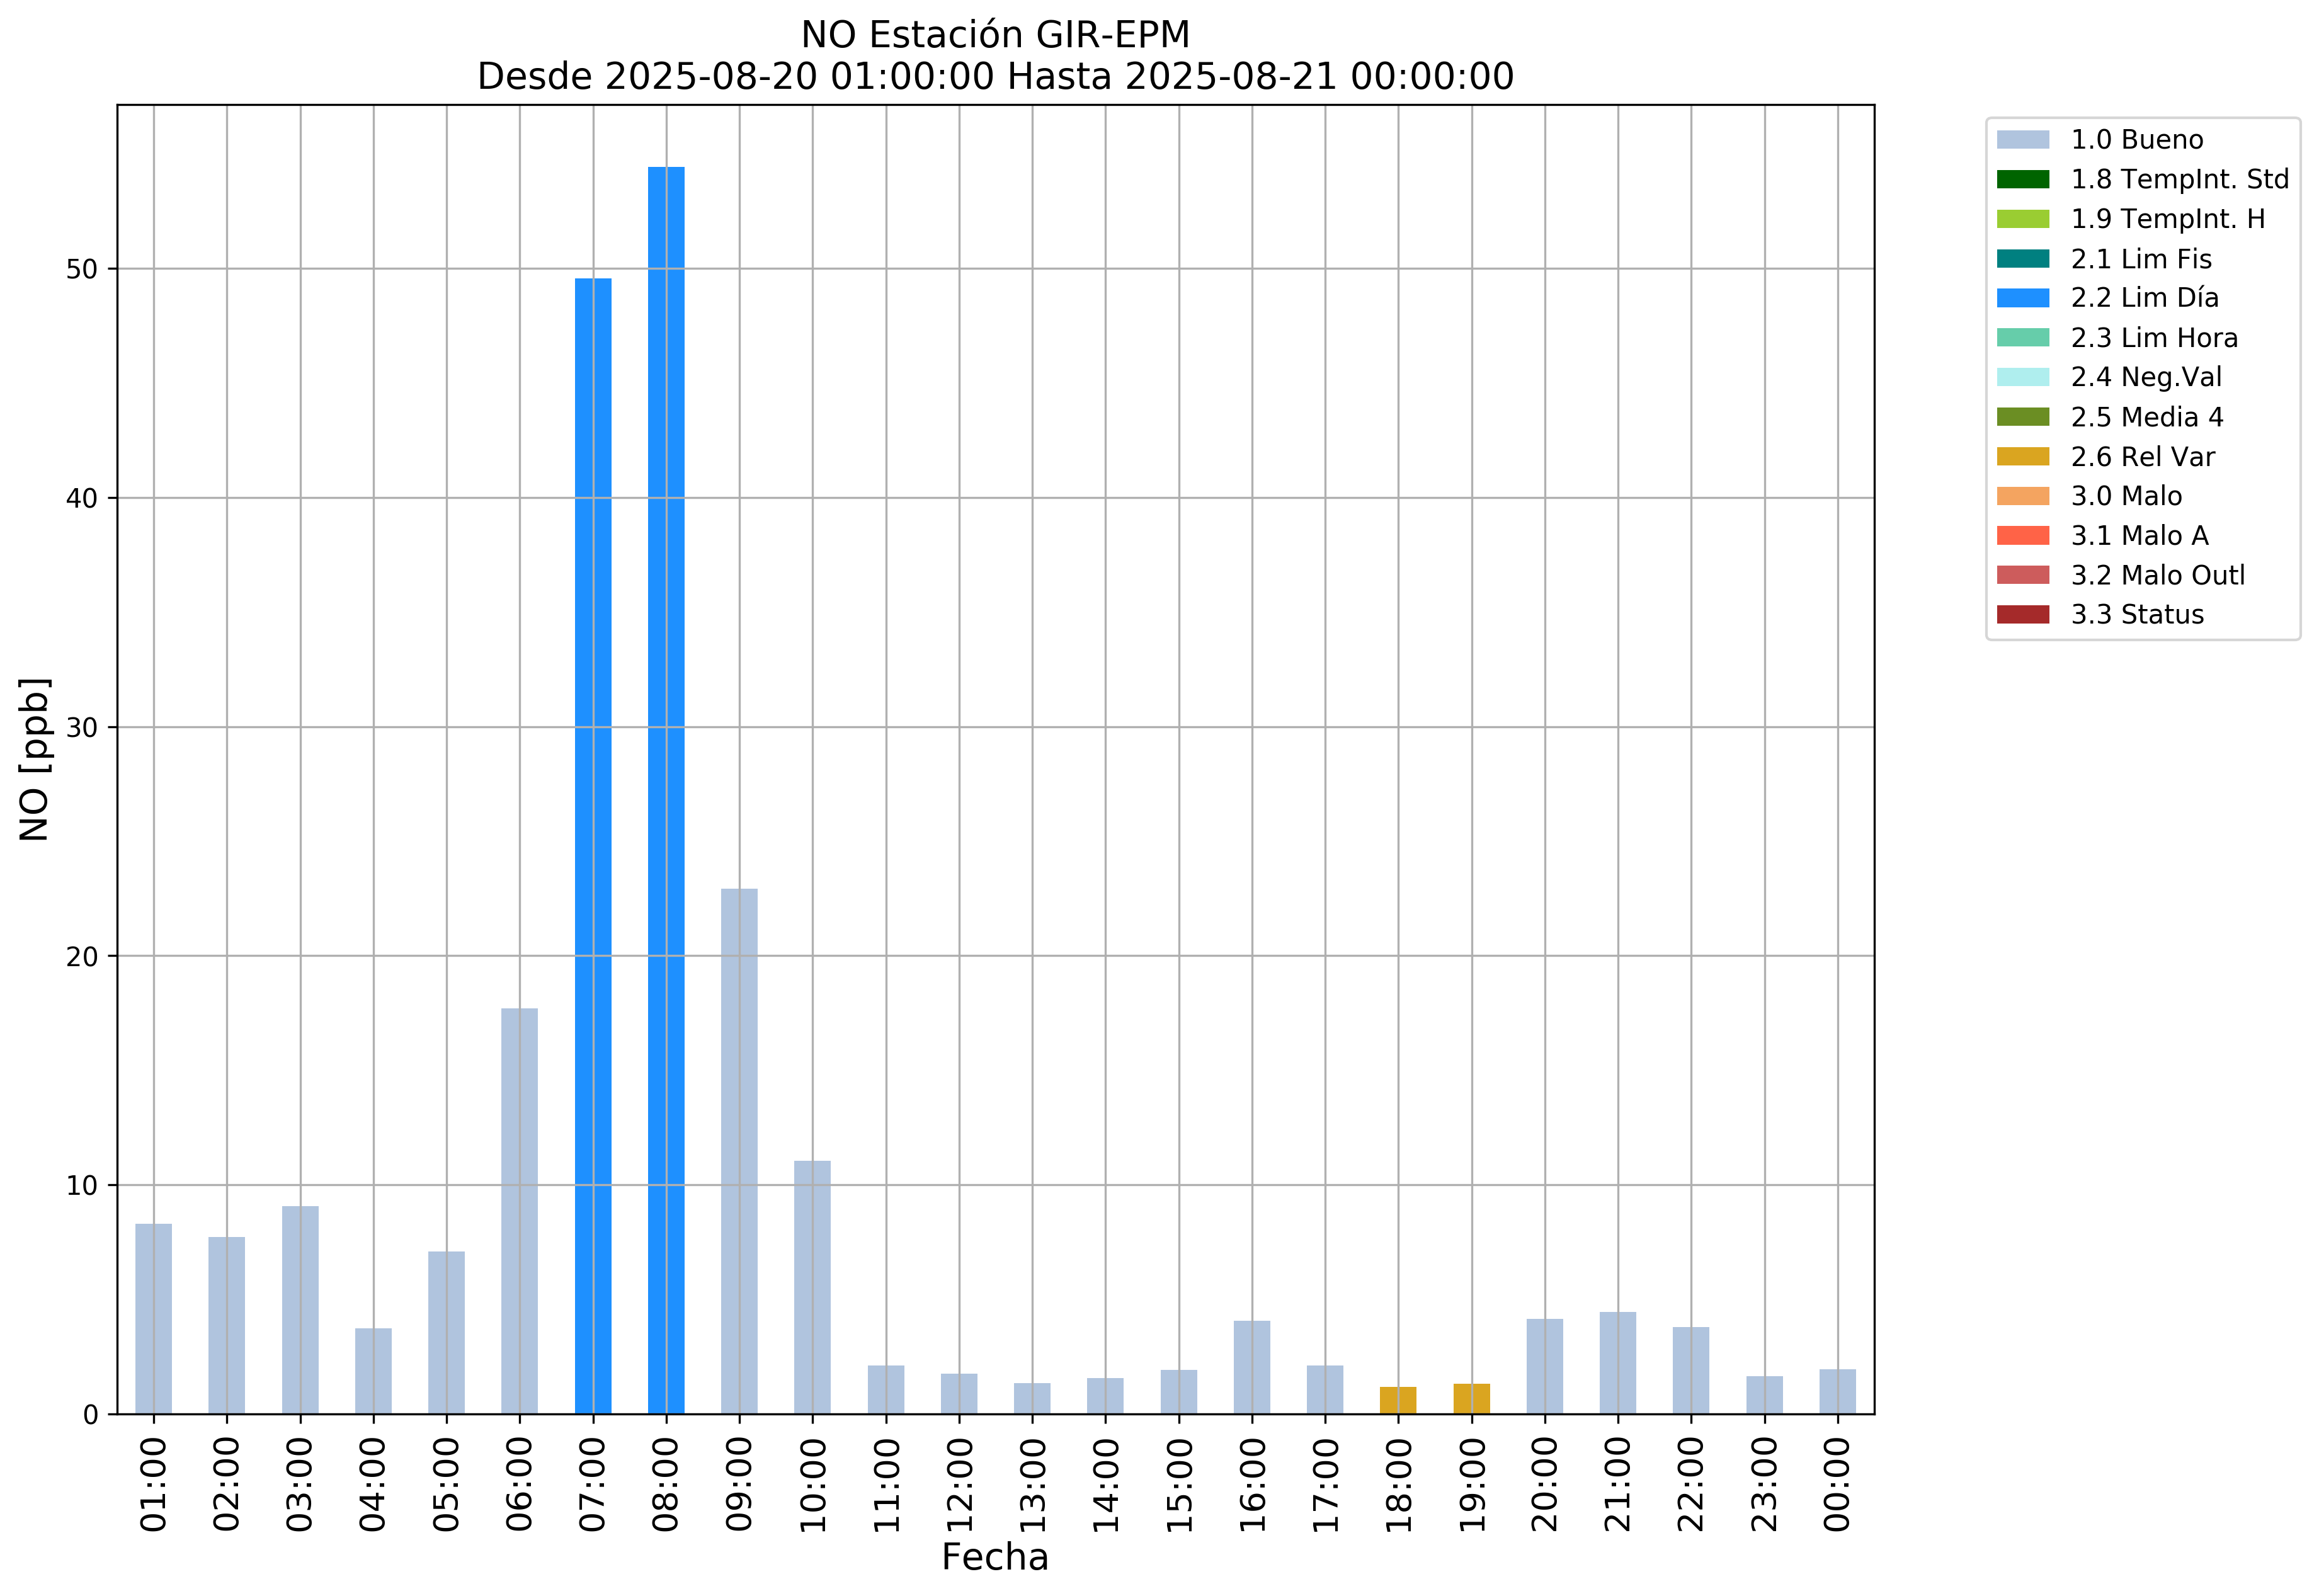Click the NO [ppb] y-axis label

[35, 760]
